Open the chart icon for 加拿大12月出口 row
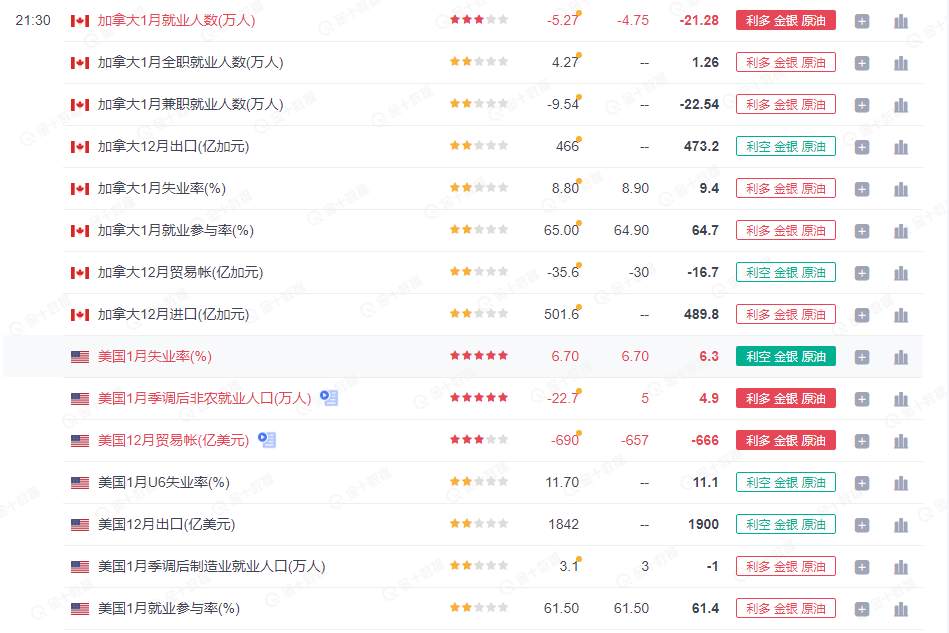Image resolution: width=949 pixels, height=633 pixels. point(901,147)
